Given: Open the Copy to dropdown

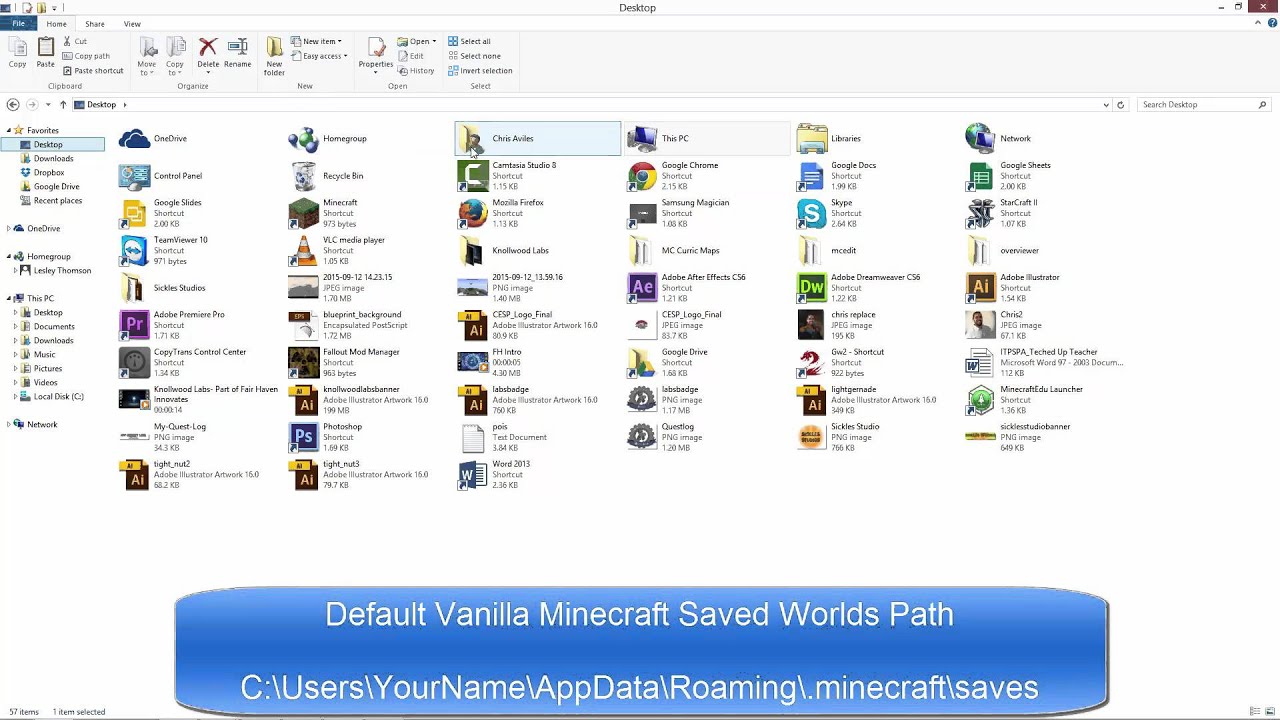Looking at the screenshot, I should click(175, 57).
